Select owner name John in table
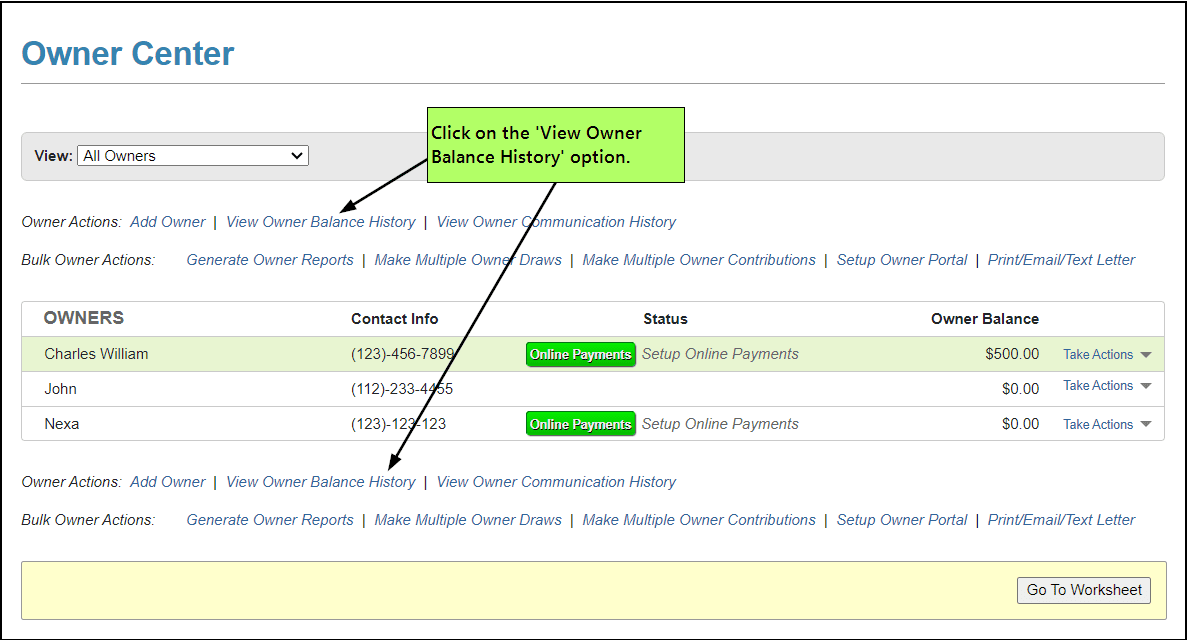The width and height of the screenshot is (1188, 640). click(61, 389)
